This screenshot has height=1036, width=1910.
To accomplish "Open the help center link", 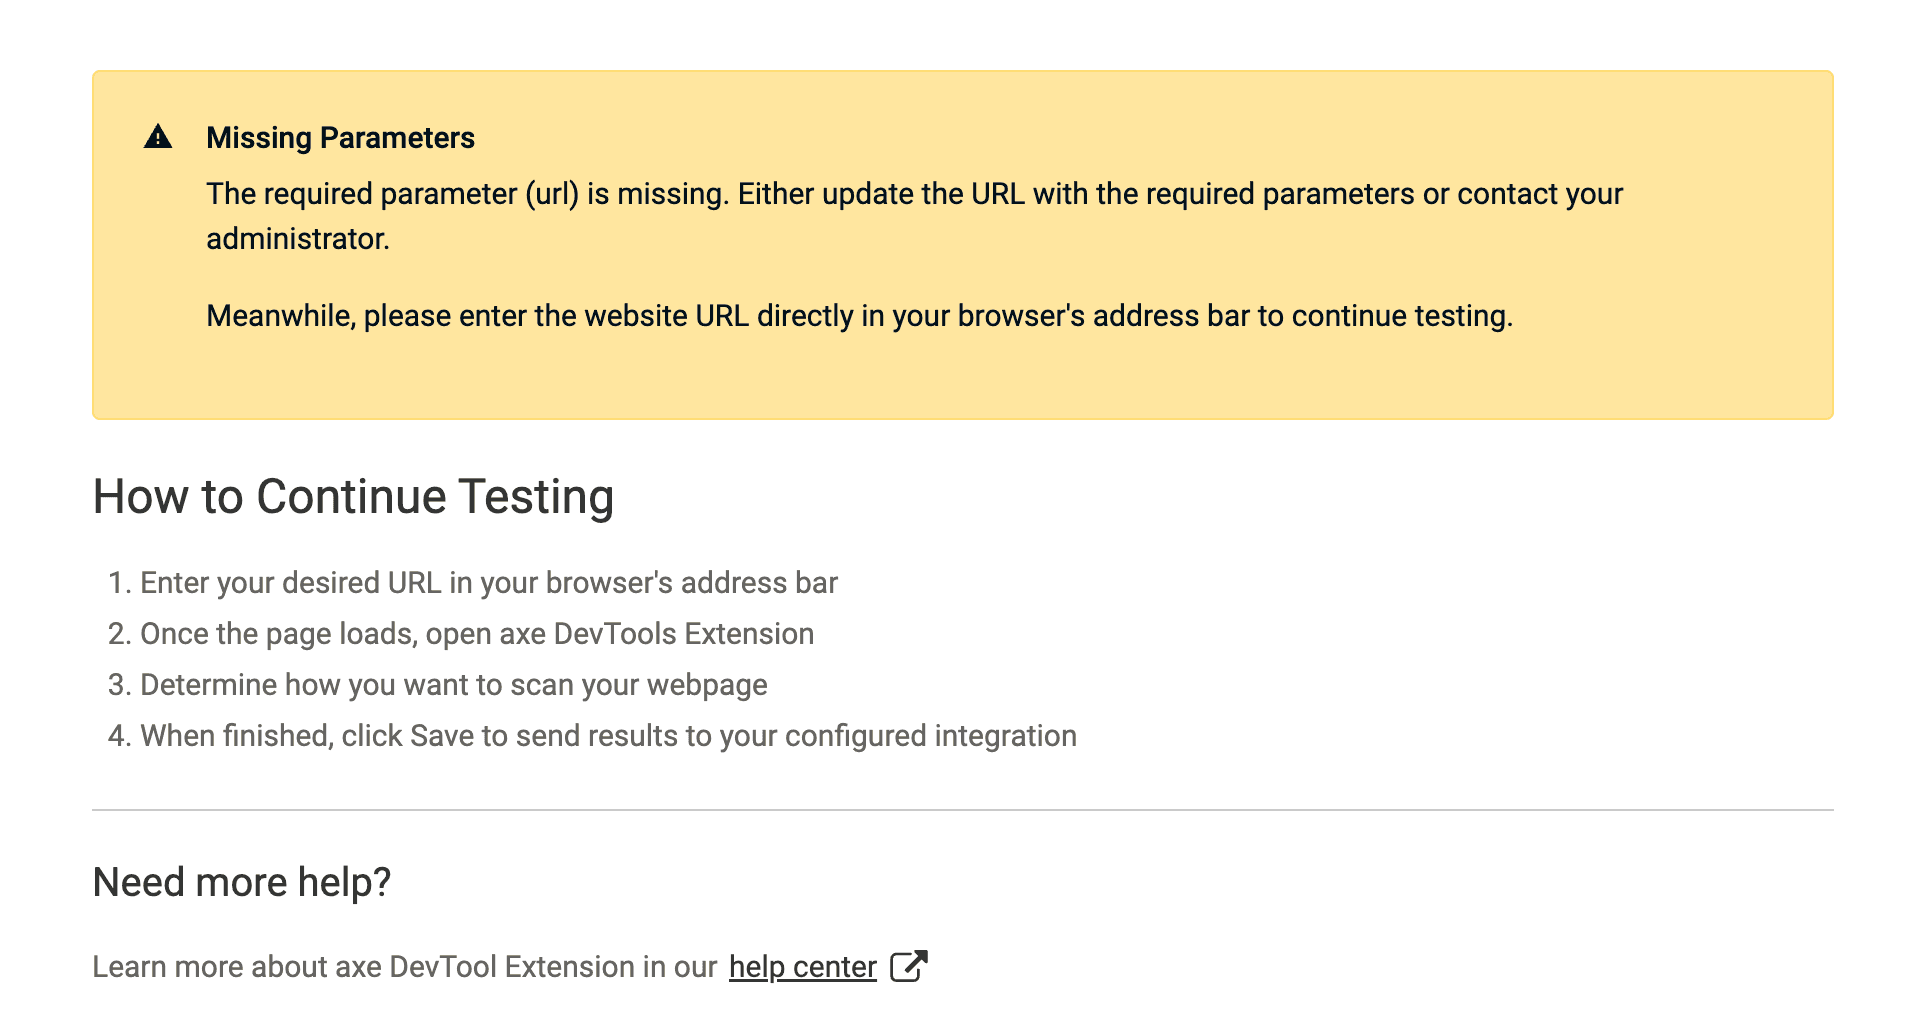I will coord(802,967).
